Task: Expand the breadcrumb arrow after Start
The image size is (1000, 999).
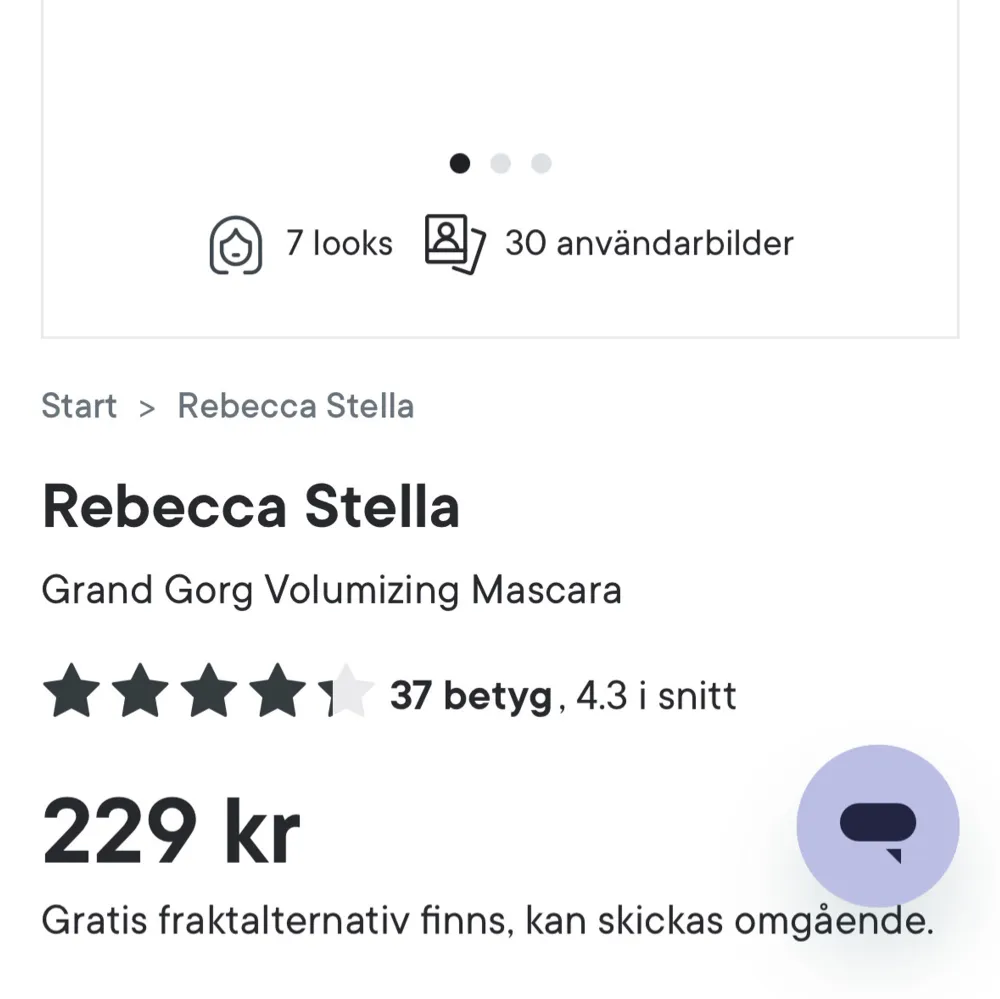Action: pyautogui.click(x=148, y=407)
